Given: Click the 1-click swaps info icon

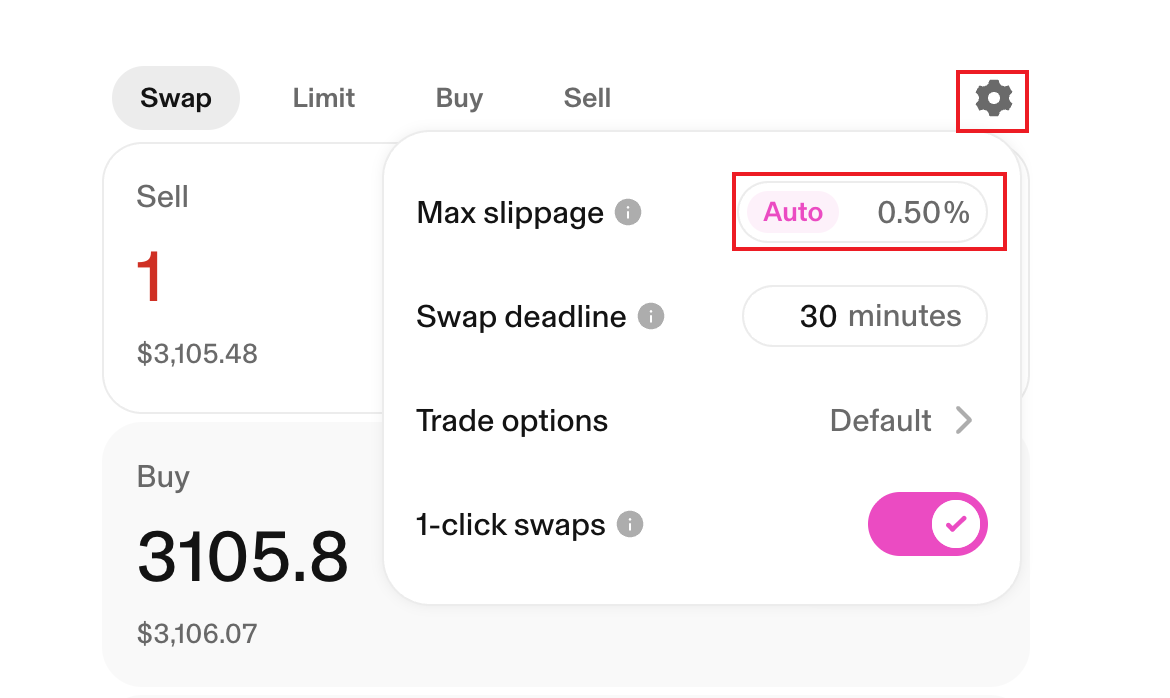Looking at the screenshot, I should click(x=630, y=525).
